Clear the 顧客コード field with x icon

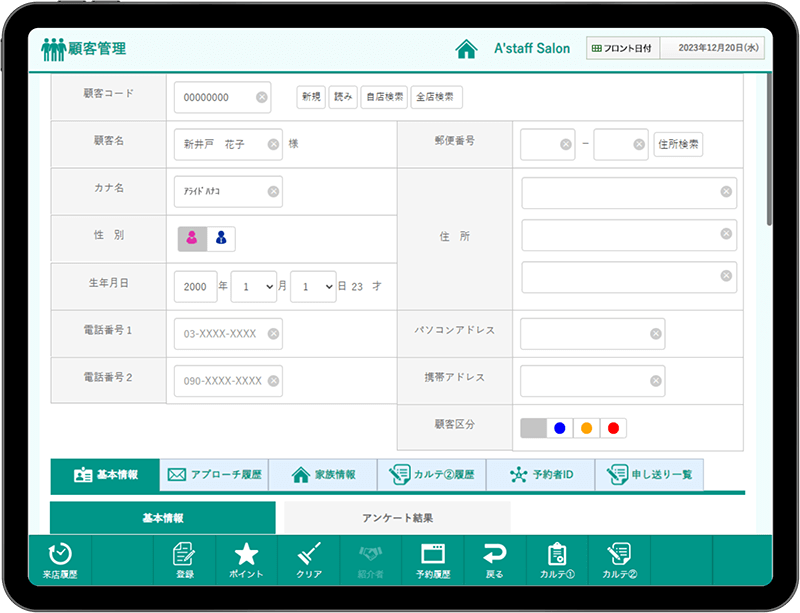[x=262, y=97]
